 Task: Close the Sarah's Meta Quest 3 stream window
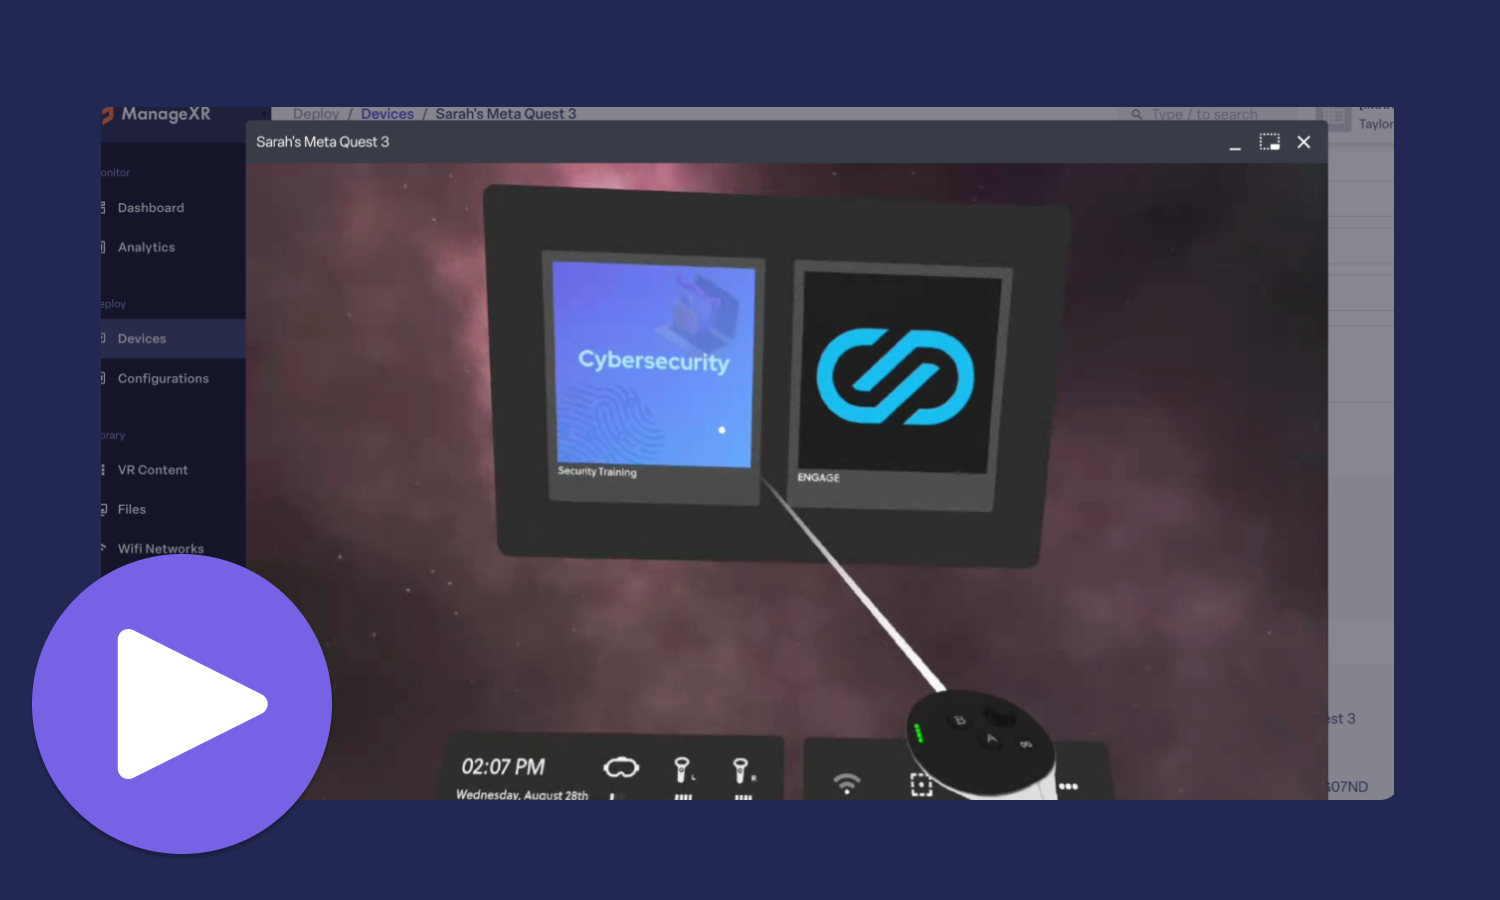point(1304,142)
